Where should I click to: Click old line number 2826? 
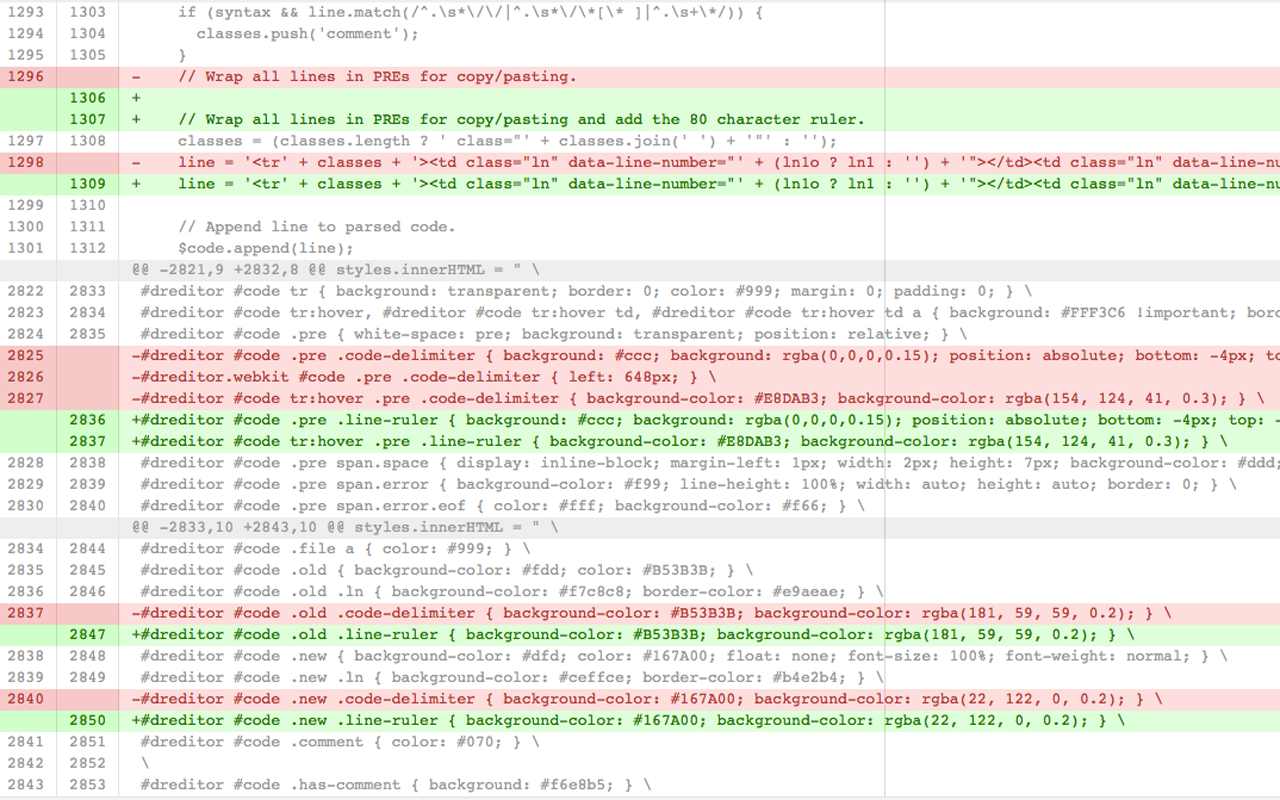[26, 377]
